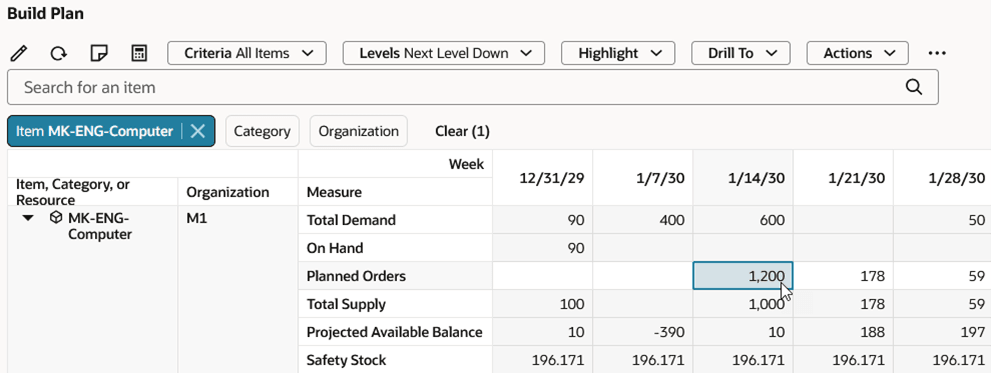Open the Criteria All Items dropdown
The image size is (991, 373).
(246, 53)
